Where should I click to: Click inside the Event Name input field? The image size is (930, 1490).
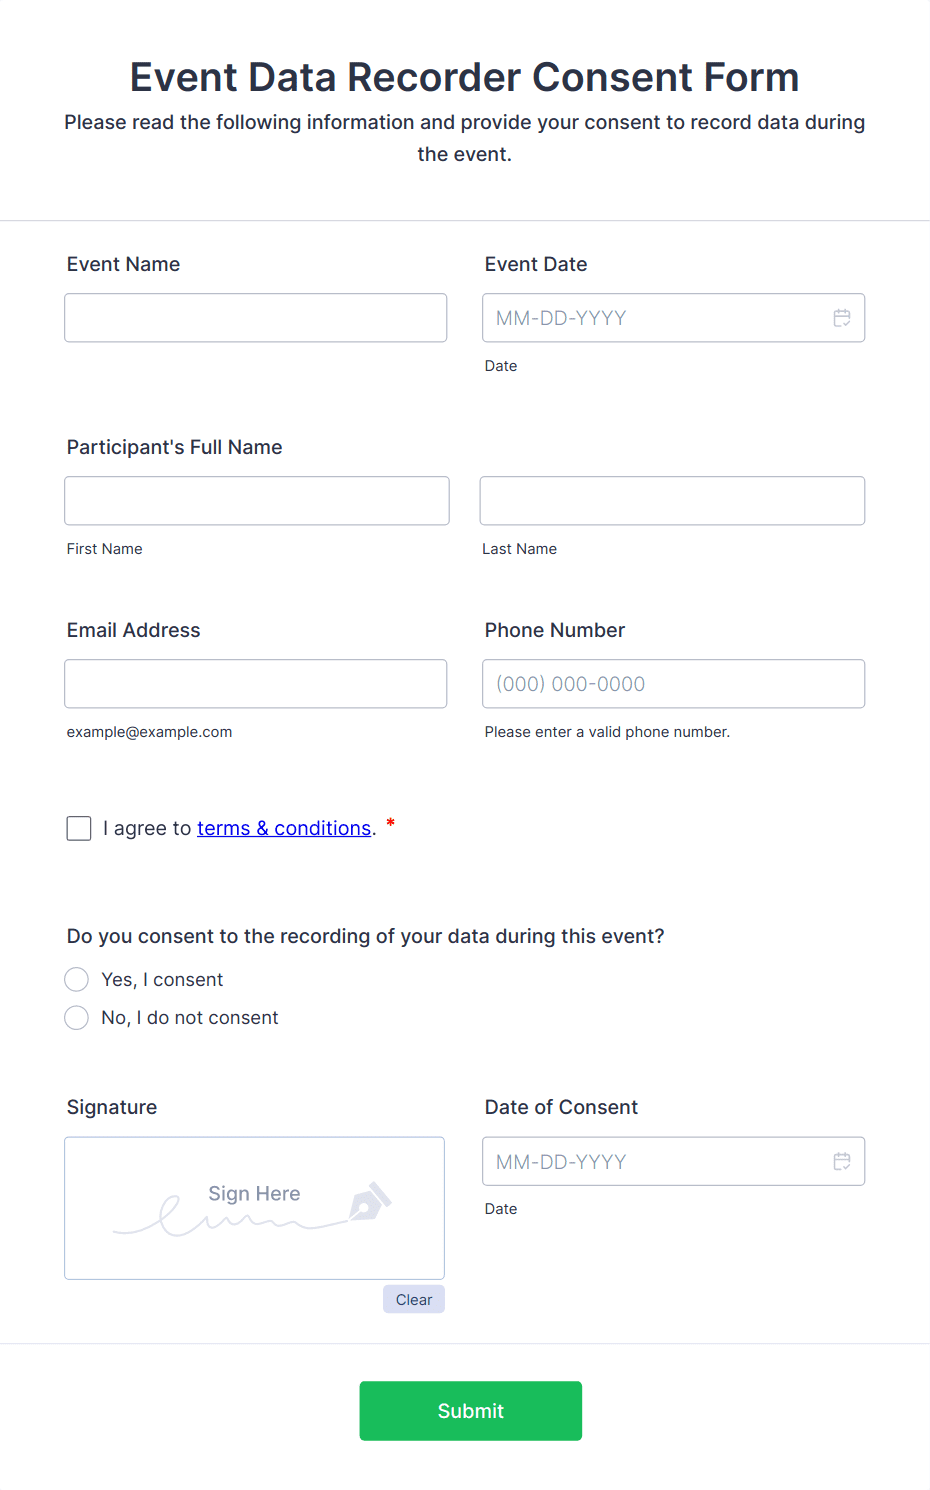(255, 317)
